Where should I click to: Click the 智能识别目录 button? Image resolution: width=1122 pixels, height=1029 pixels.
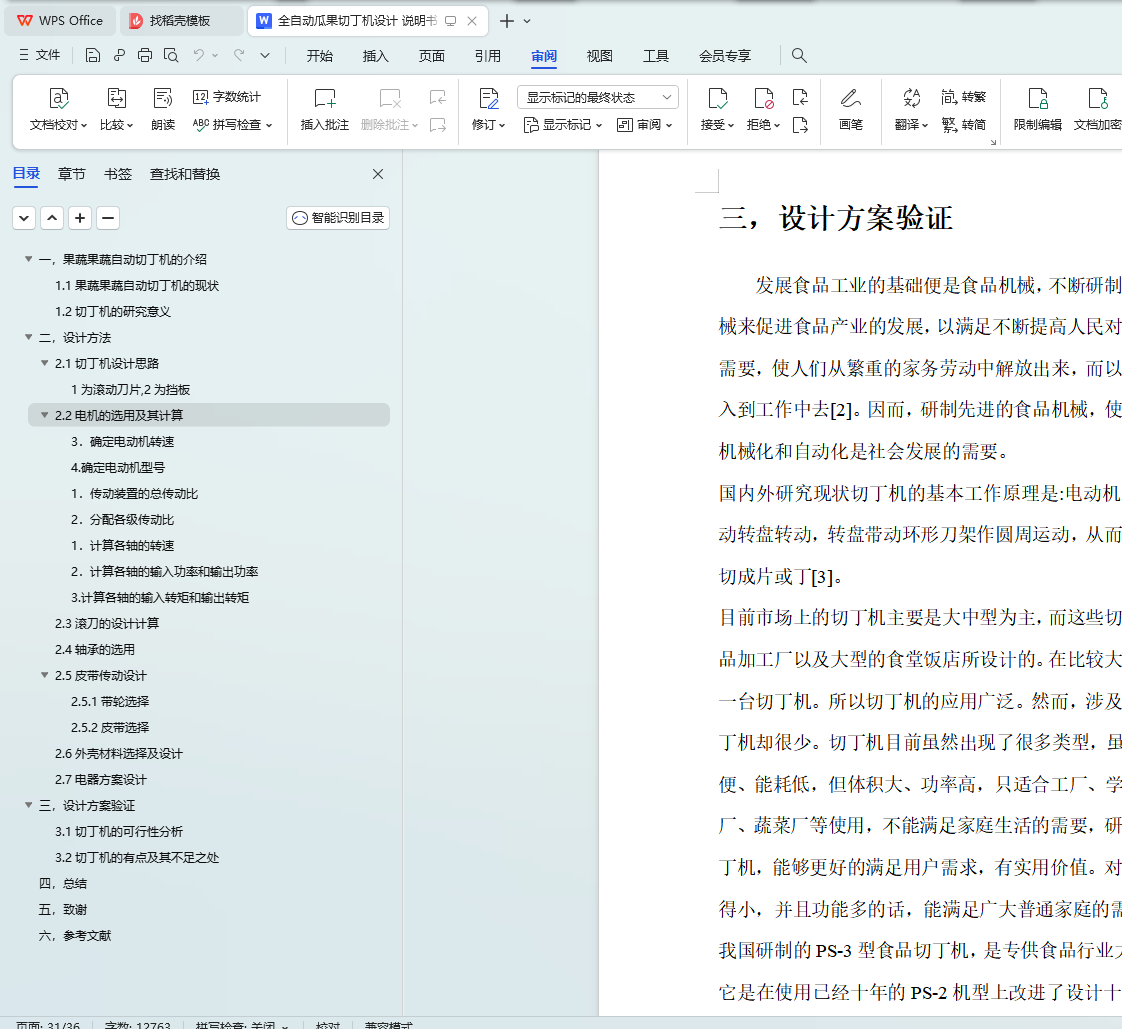click(338, 218)
